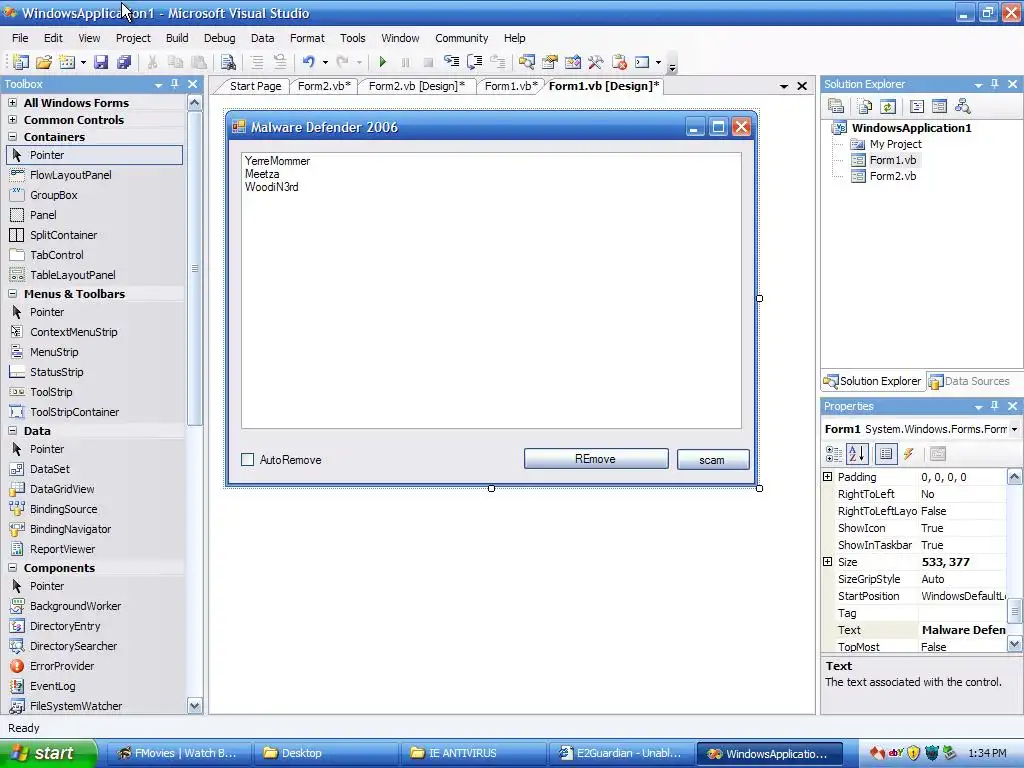
Task: Start debugging with the green play icon
Action: click(383, 62)
